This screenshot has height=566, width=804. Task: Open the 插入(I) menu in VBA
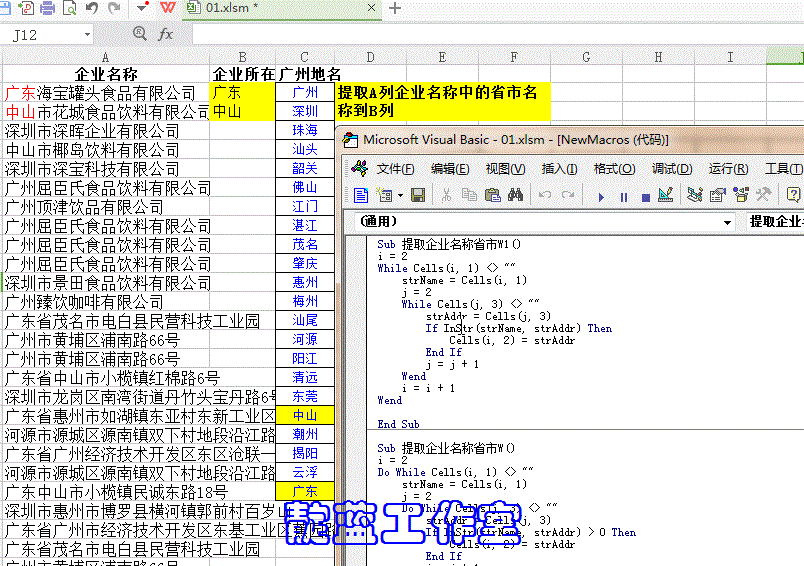(559, 169)
